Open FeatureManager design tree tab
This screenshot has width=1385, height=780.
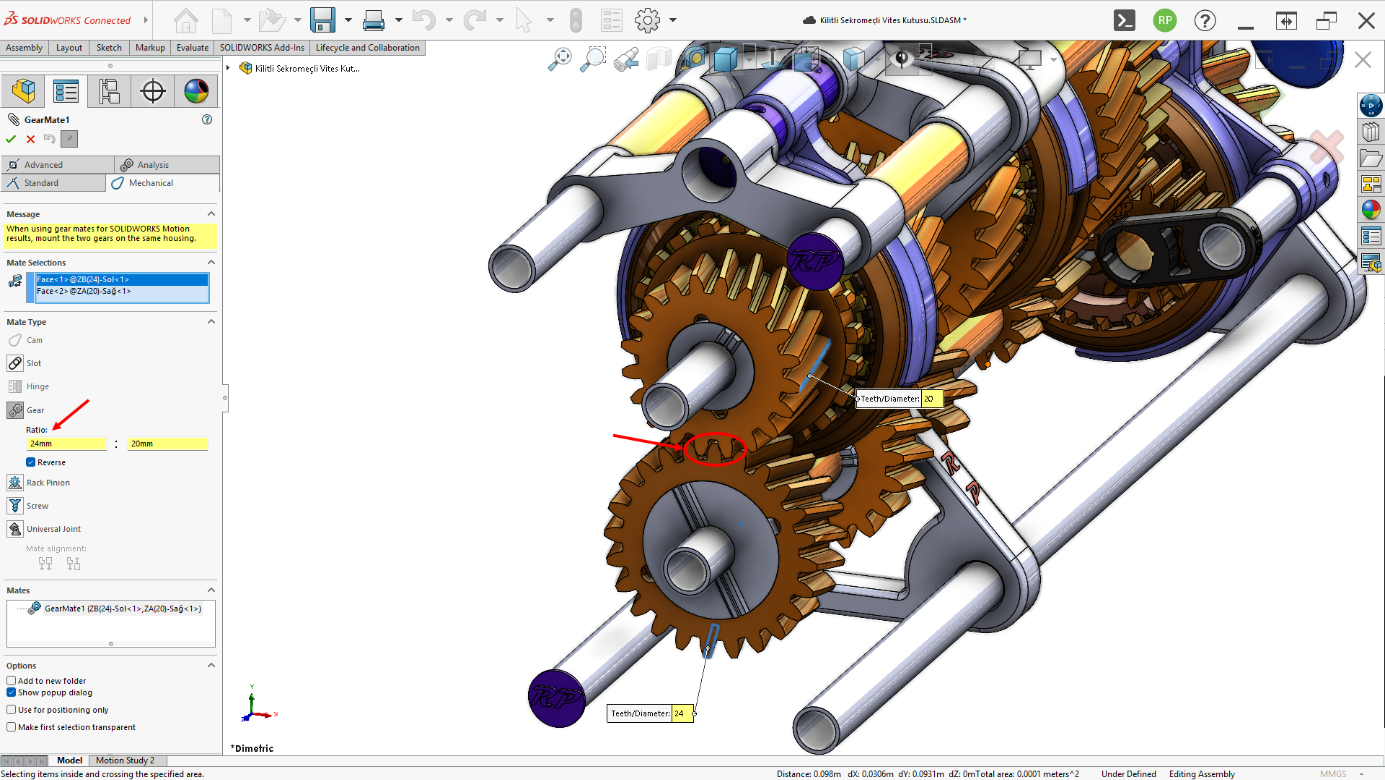click(x=23, y=92)
